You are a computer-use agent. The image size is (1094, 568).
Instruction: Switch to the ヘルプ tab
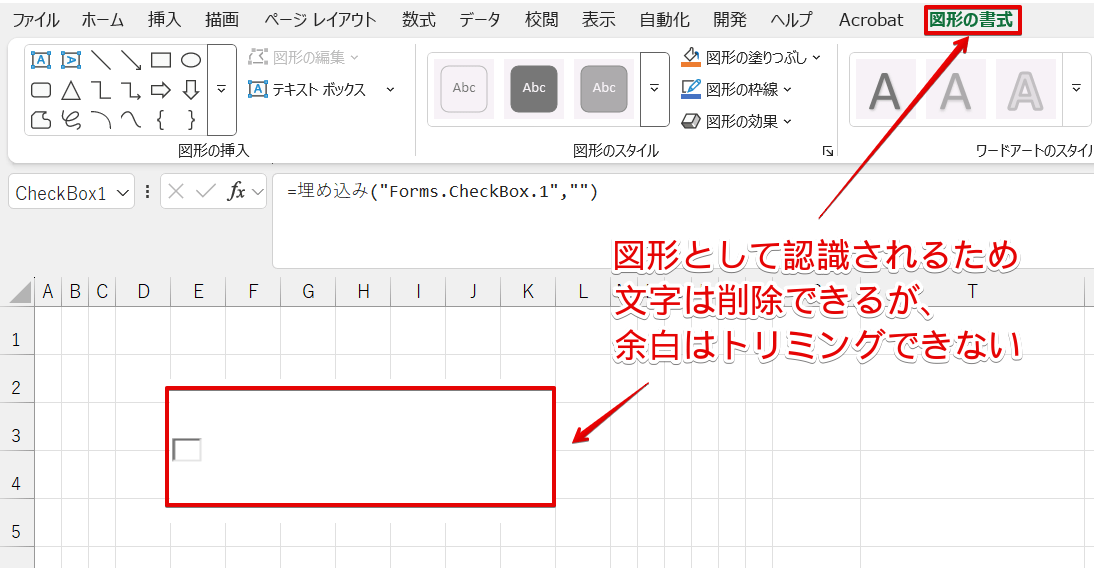(791, 20)
